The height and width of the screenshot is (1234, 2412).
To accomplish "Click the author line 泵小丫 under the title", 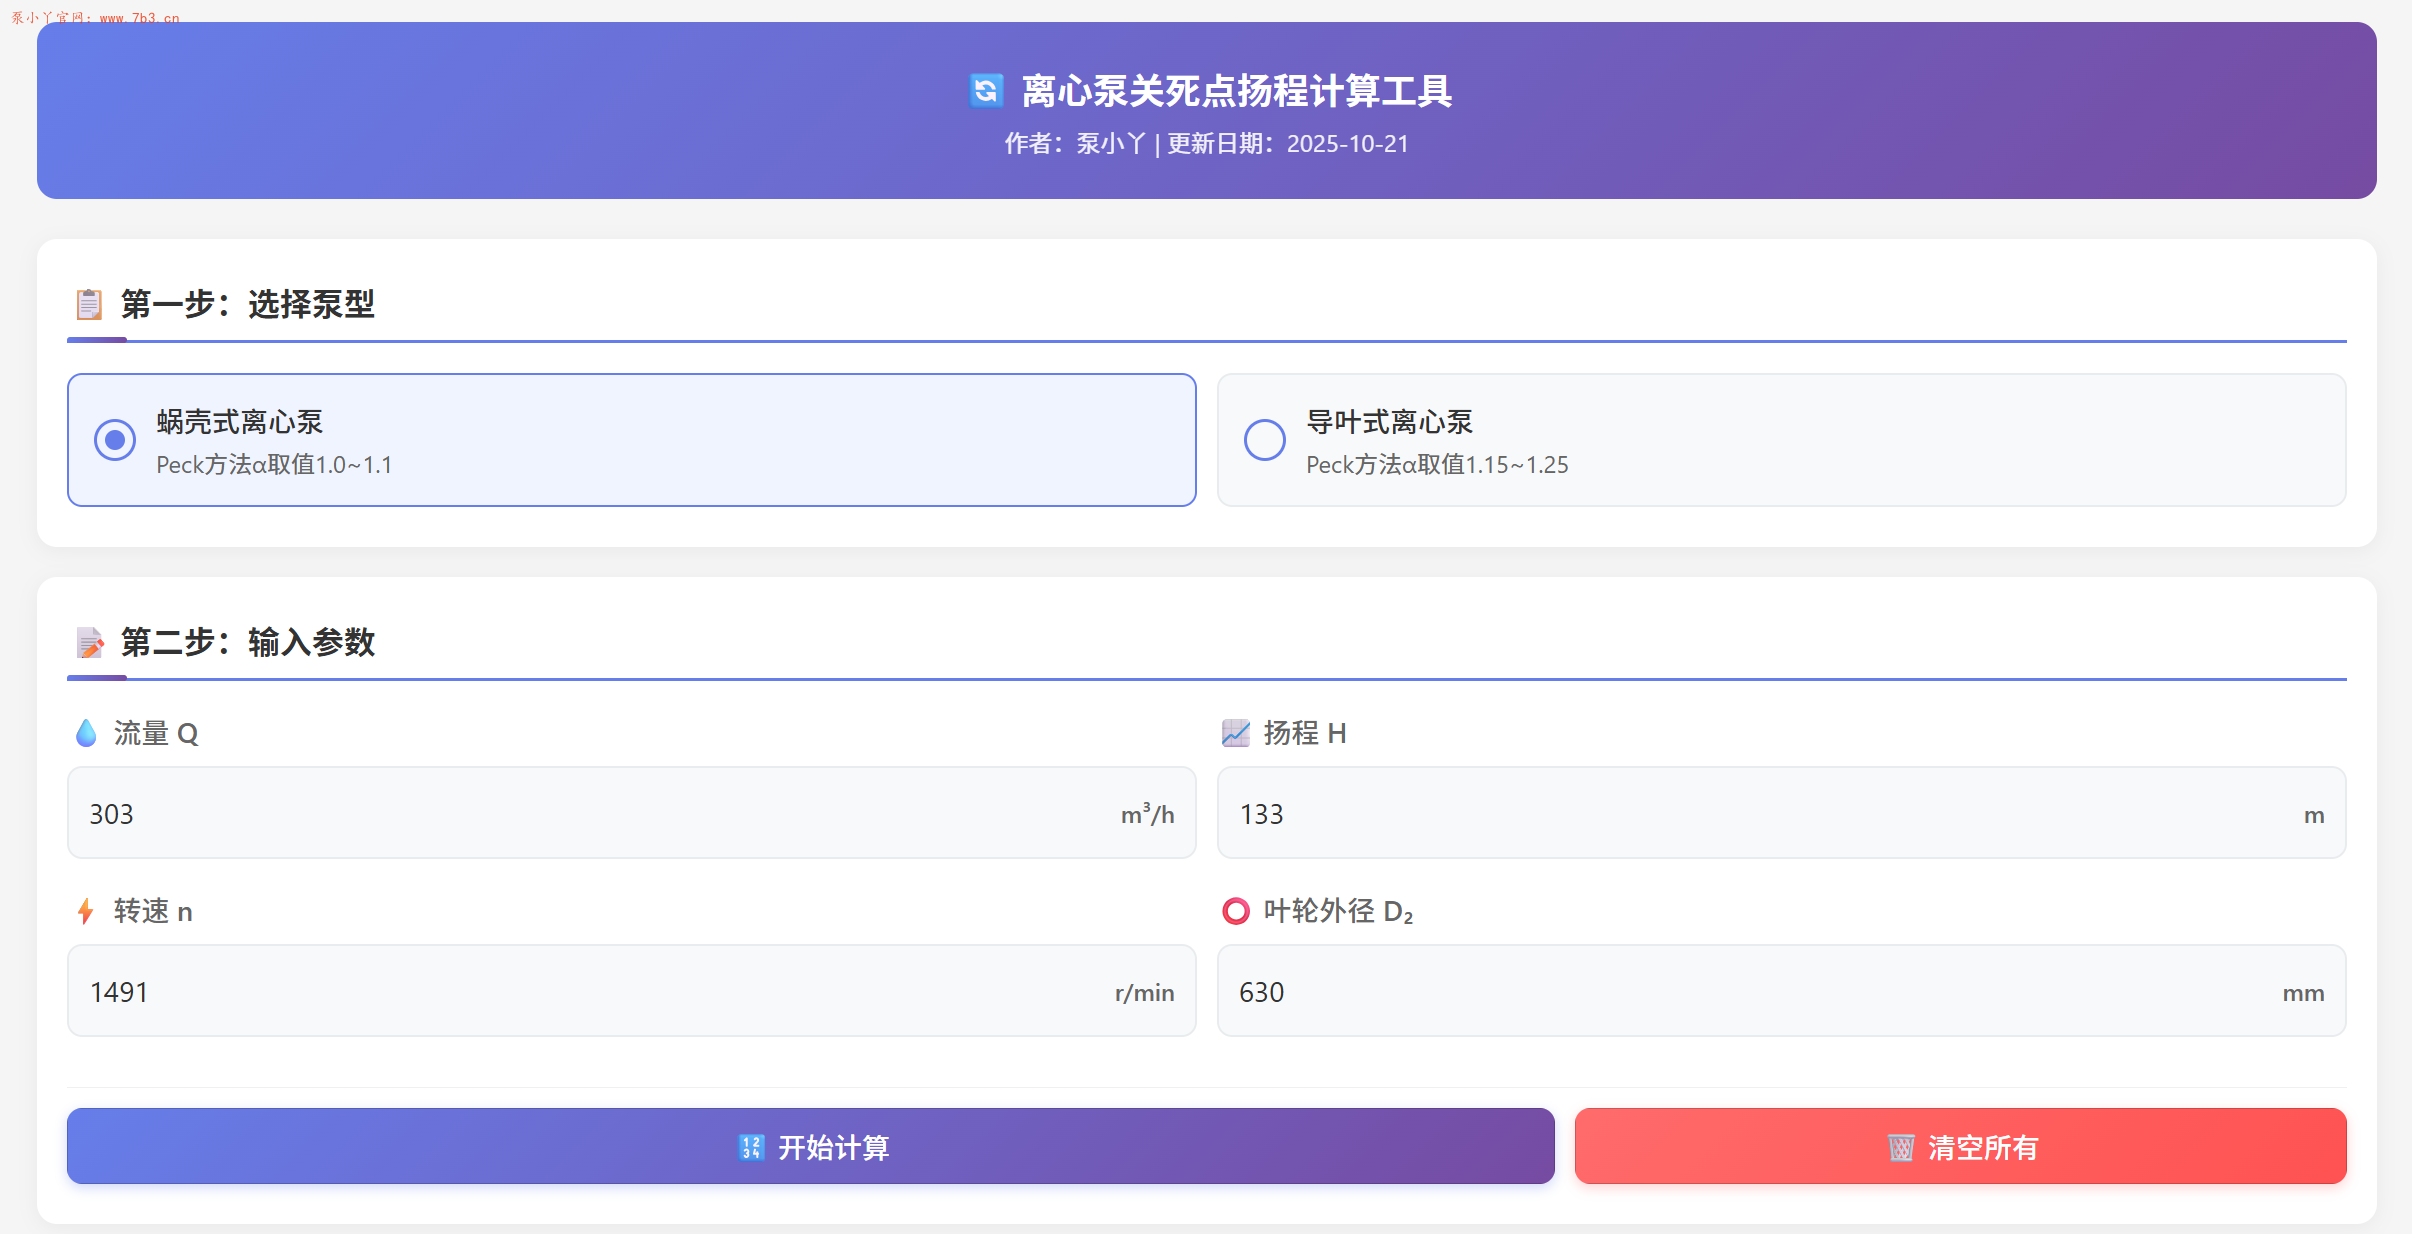I will click(x=1109, y=144).
